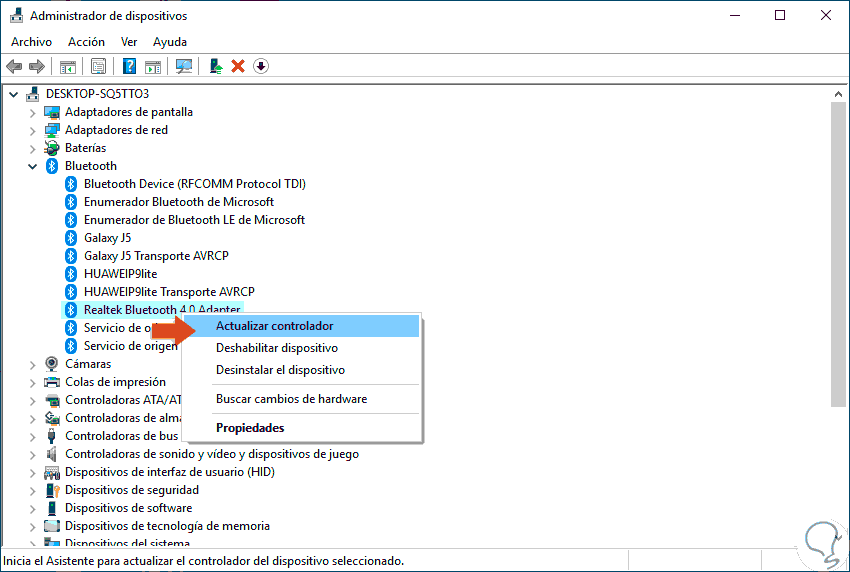Click the scrollbar up arrow
This screenshot has height=572, width=850.
click(x=838, y=94)
